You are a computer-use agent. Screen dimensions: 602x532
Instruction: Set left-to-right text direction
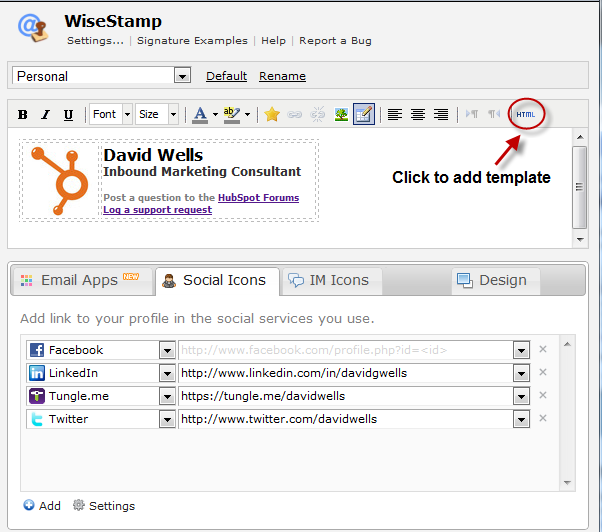(472, 114)
